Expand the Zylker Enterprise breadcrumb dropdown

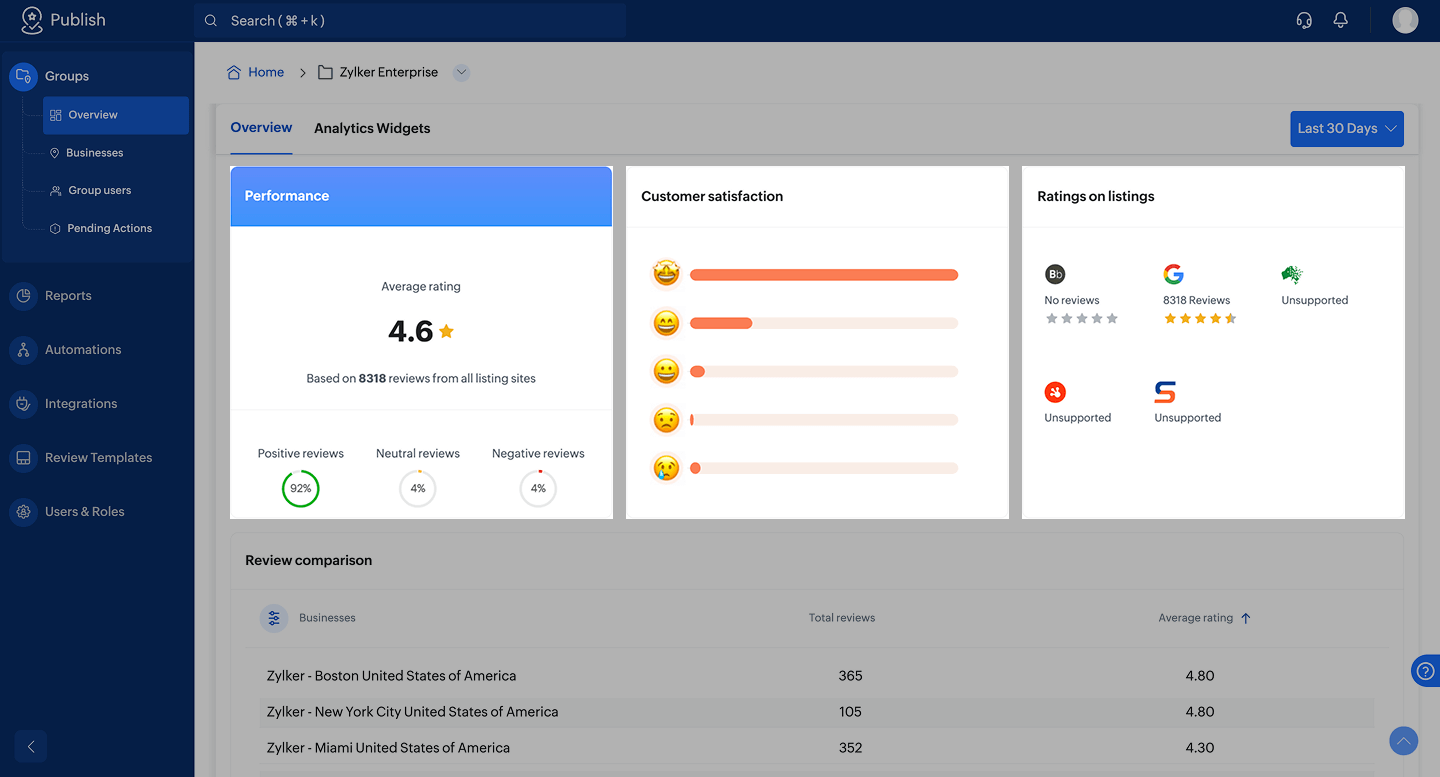pos(461,72)
